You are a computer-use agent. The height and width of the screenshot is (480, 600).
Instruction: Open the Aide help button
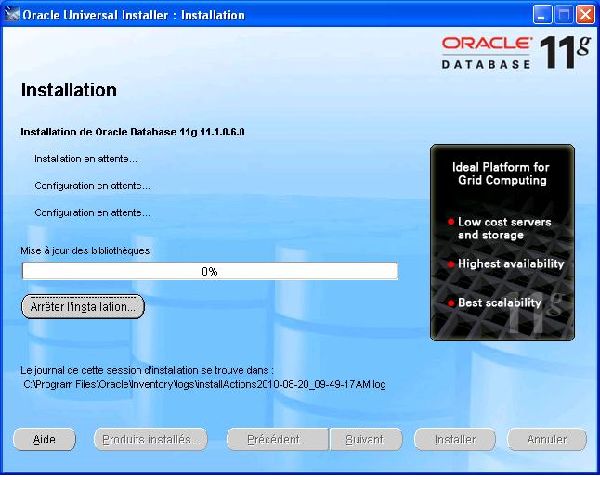pyautogui.click(x=44, y=439)
